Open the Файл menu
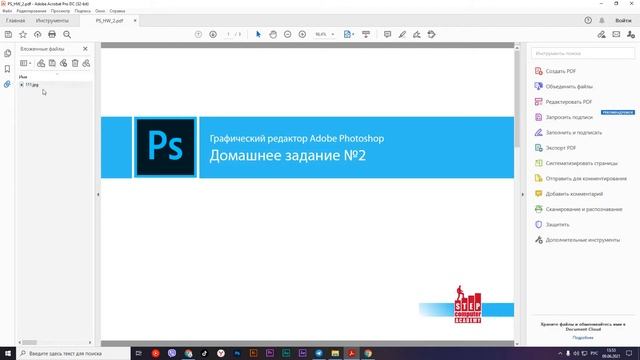The image size is (640, 360). point(7,11)
